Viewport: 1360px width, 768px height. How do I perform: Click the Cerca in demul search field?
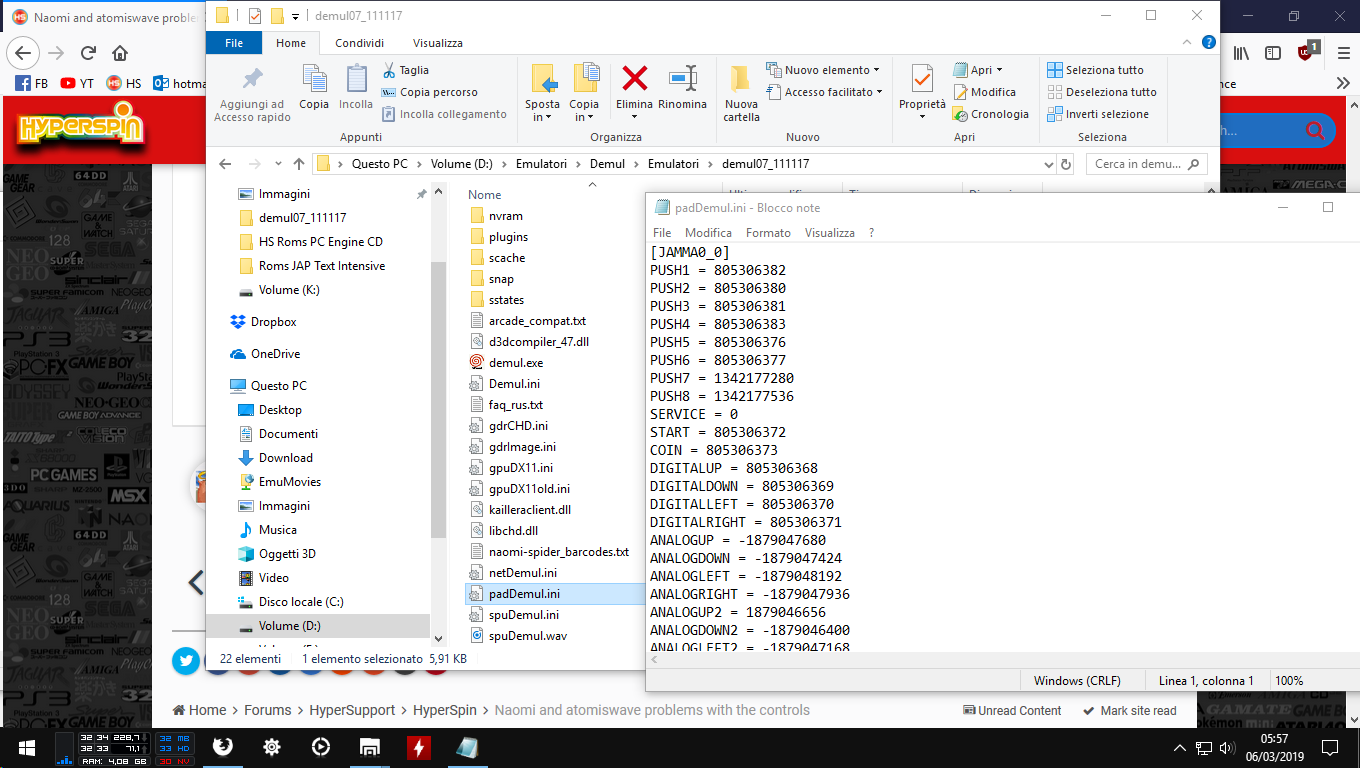pos(1140,164)
